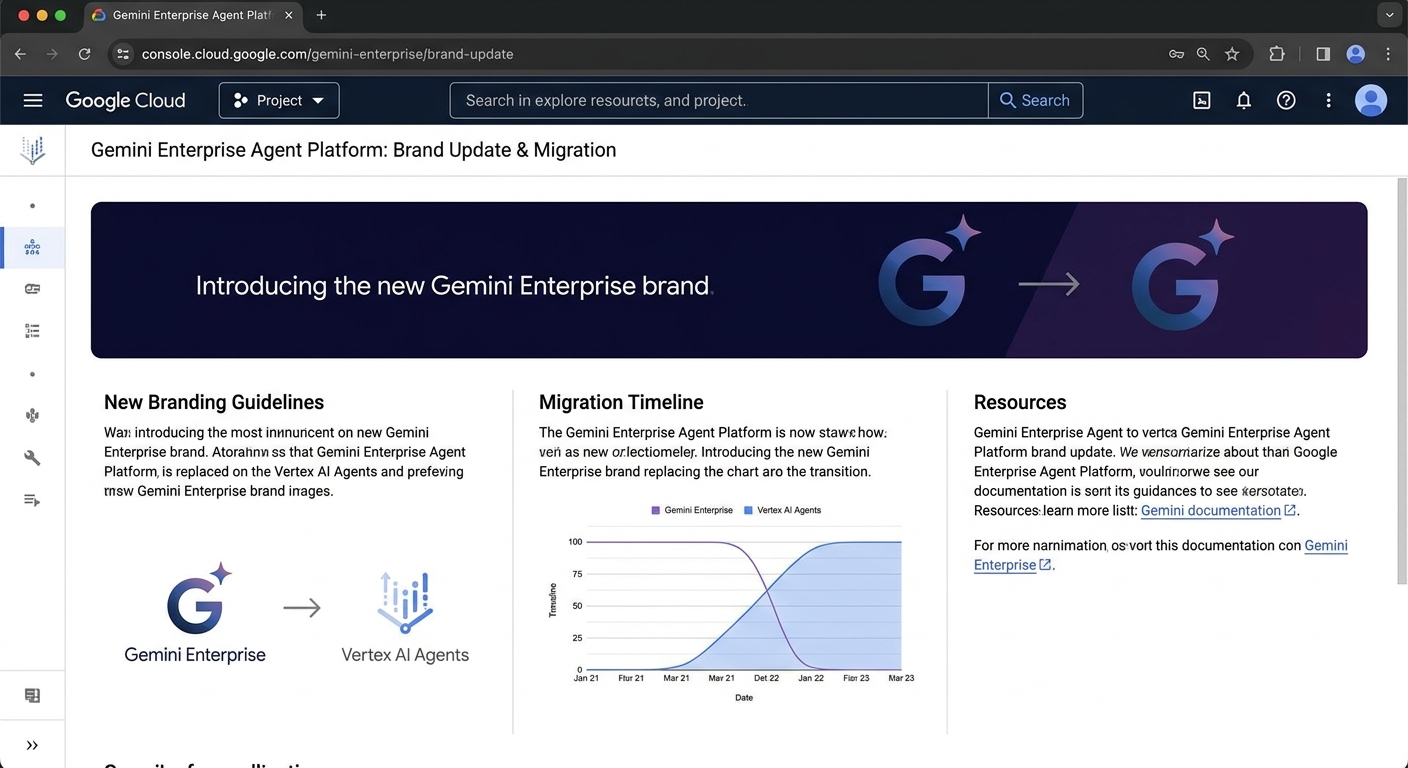1408x768 pixels.
Task: Click the site information icon in address bar
Action: pos(123,54)
